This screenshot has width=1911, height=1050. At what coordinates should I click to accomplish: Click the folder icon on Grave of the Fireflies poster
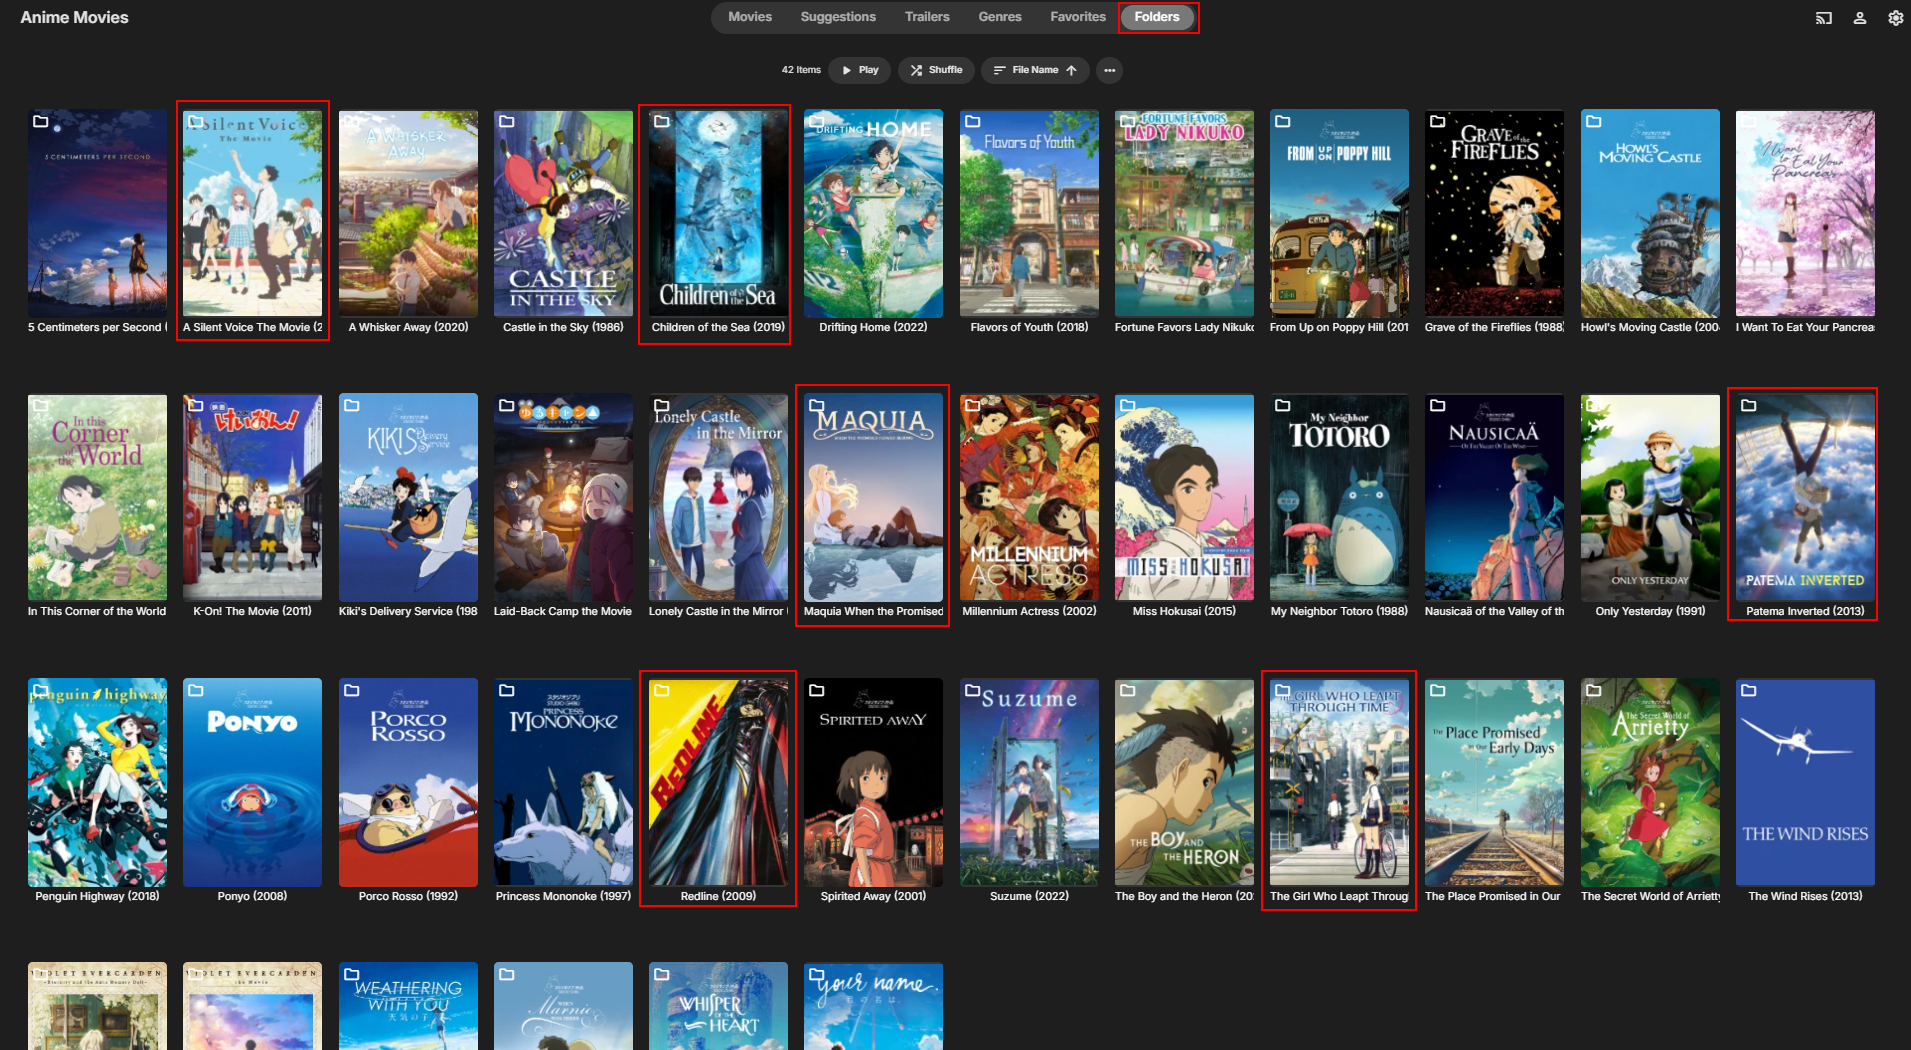tap(1438, 121)
